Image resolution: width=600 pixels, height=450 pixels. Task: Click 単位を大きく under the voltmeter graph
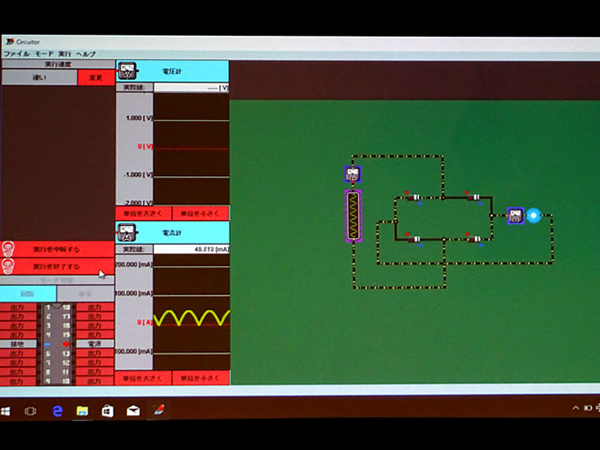[x=143, y=213]
